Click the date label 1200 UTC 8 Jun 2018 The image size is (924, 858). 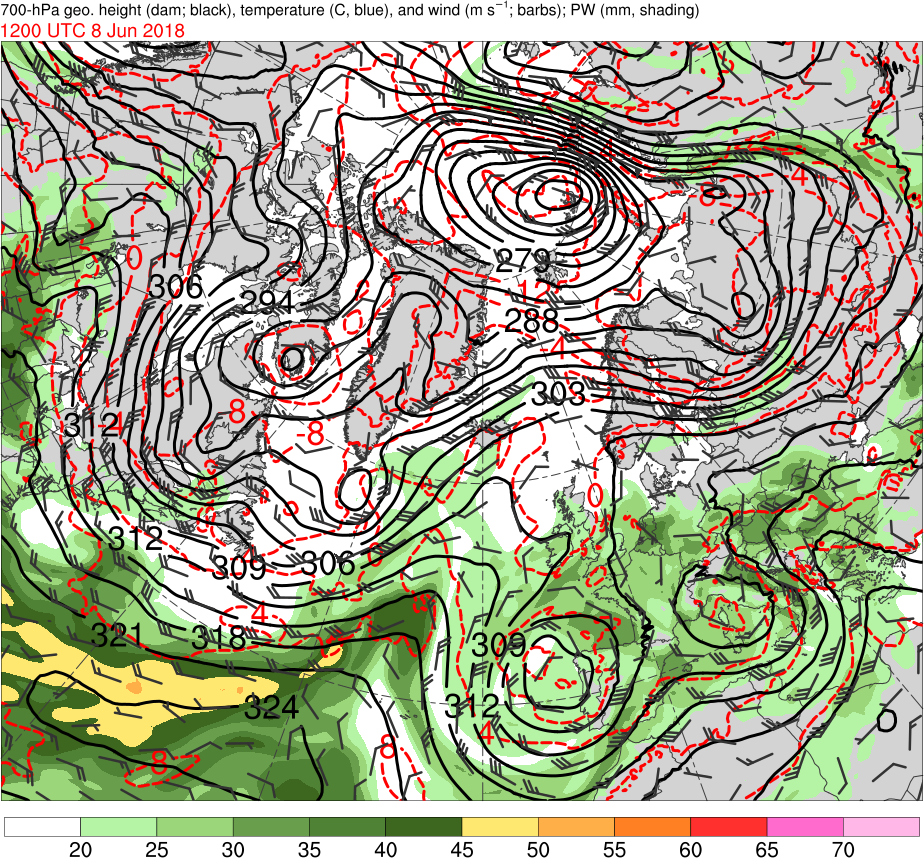pos(93,31)
